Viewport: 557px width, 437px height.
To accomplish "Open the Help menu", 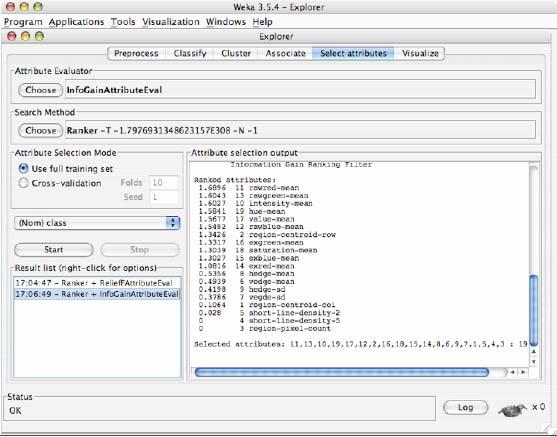I will tap(263, 22).
